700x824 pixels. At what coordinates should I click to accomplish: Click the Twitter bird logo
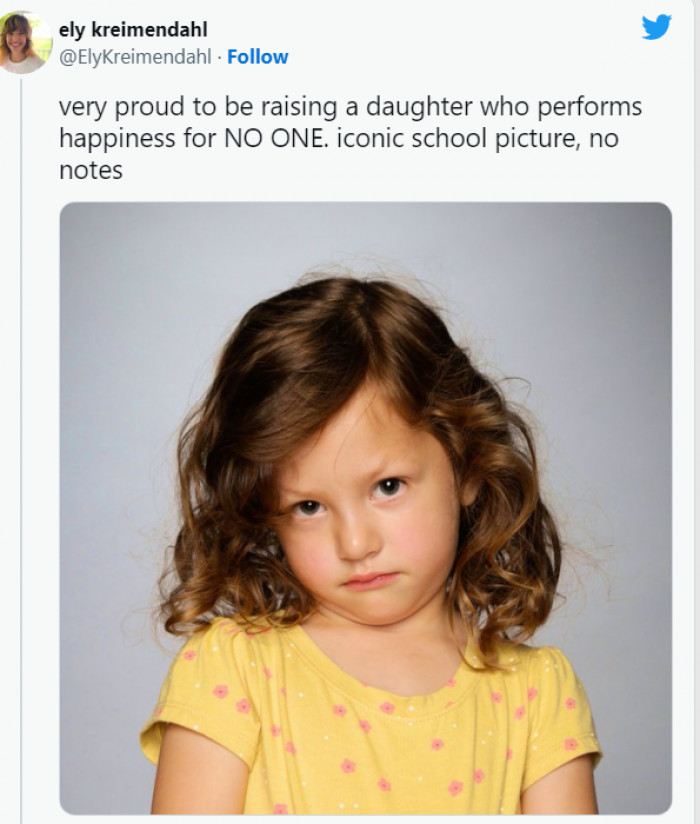point(656,27)
